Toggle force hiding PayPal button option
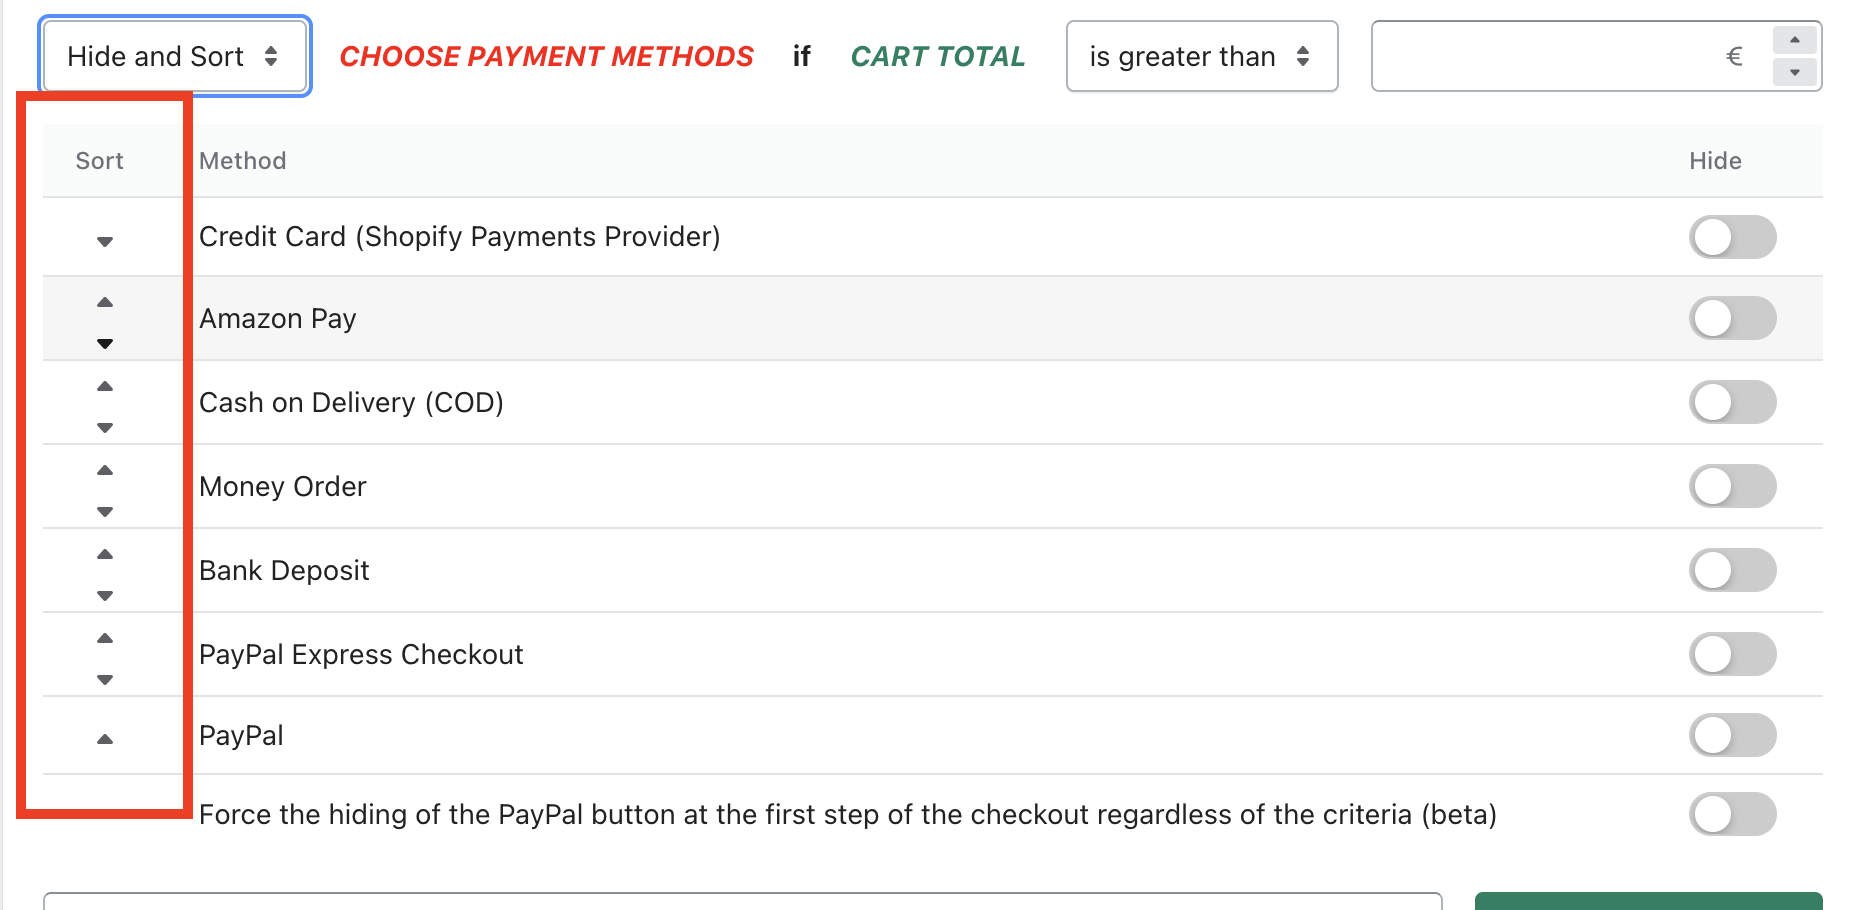 1733,814
